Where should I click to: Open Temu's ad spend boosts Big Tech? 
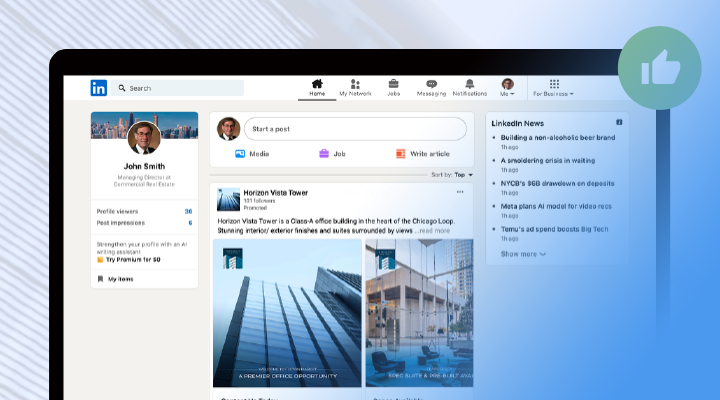coord(554,229)
